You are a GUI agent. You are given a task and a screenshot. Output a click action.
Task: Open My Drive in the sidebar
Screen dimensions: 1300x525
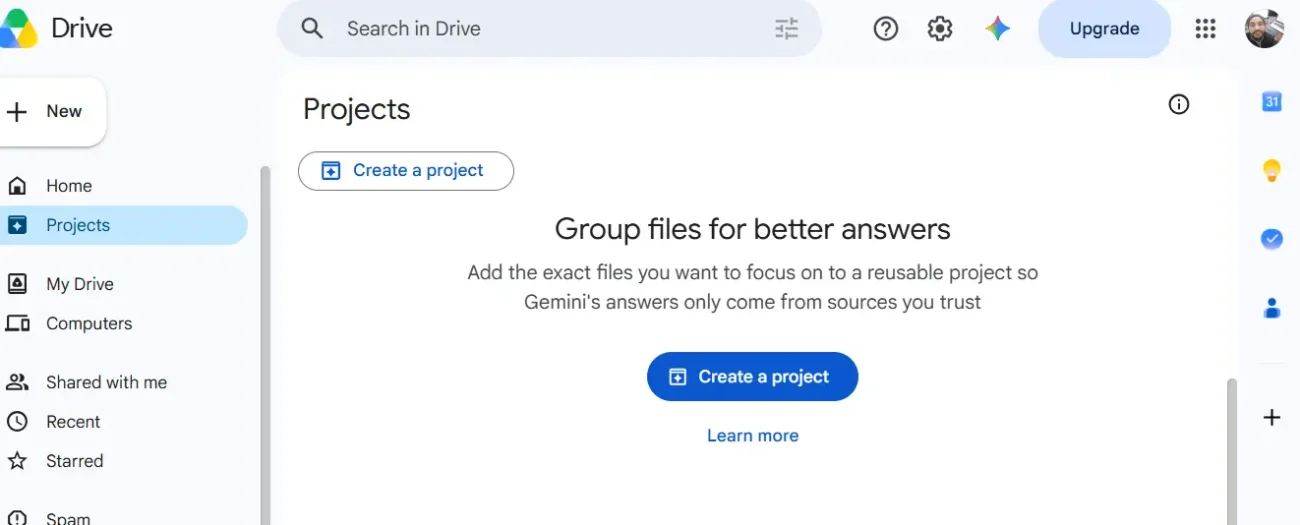[124, 284]
